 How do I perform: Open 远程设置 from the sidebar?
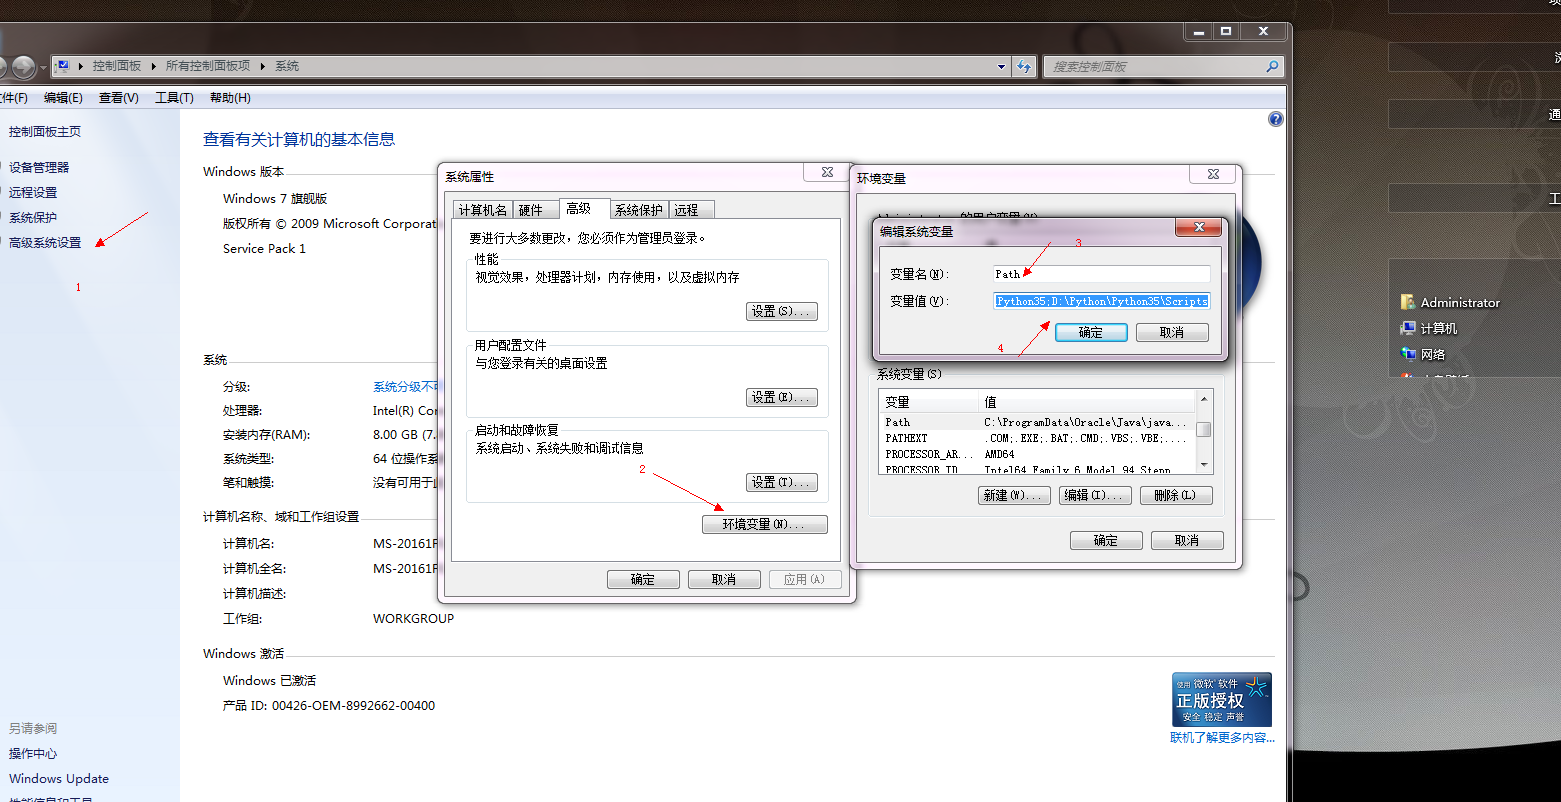point(33,193)
